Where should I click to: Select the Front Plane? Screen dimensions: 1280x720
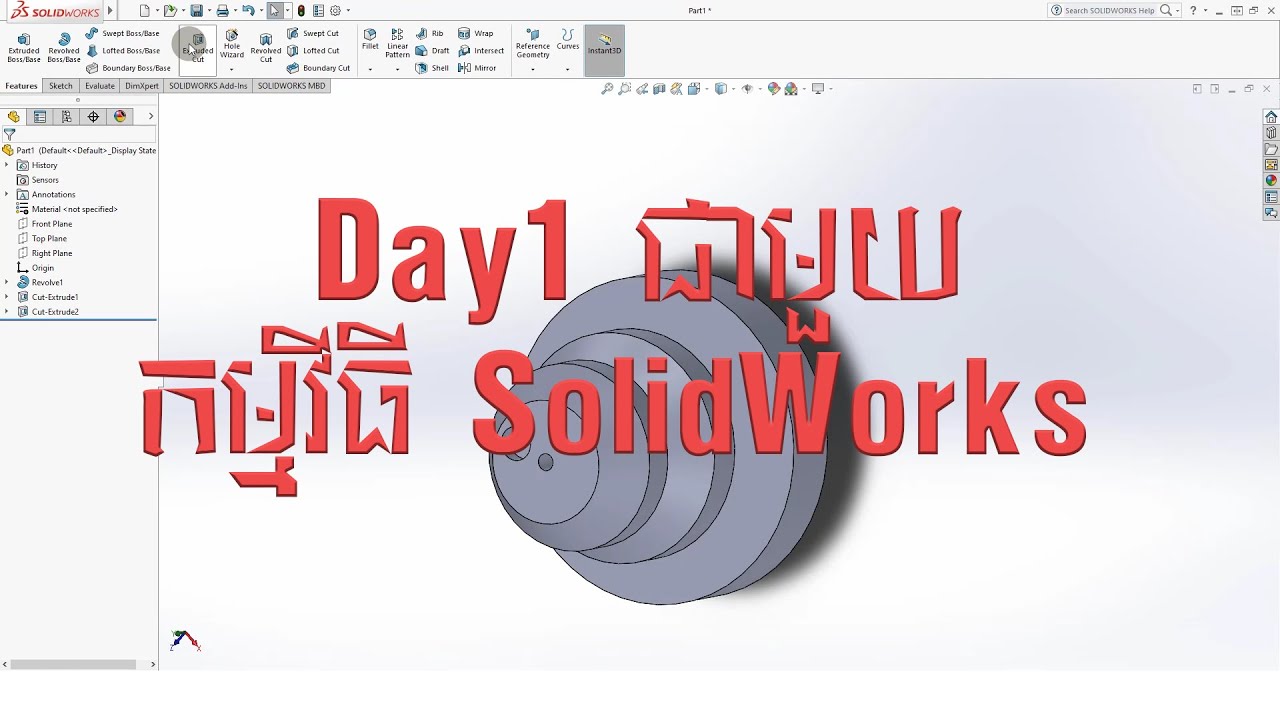(x=52, y=224)
